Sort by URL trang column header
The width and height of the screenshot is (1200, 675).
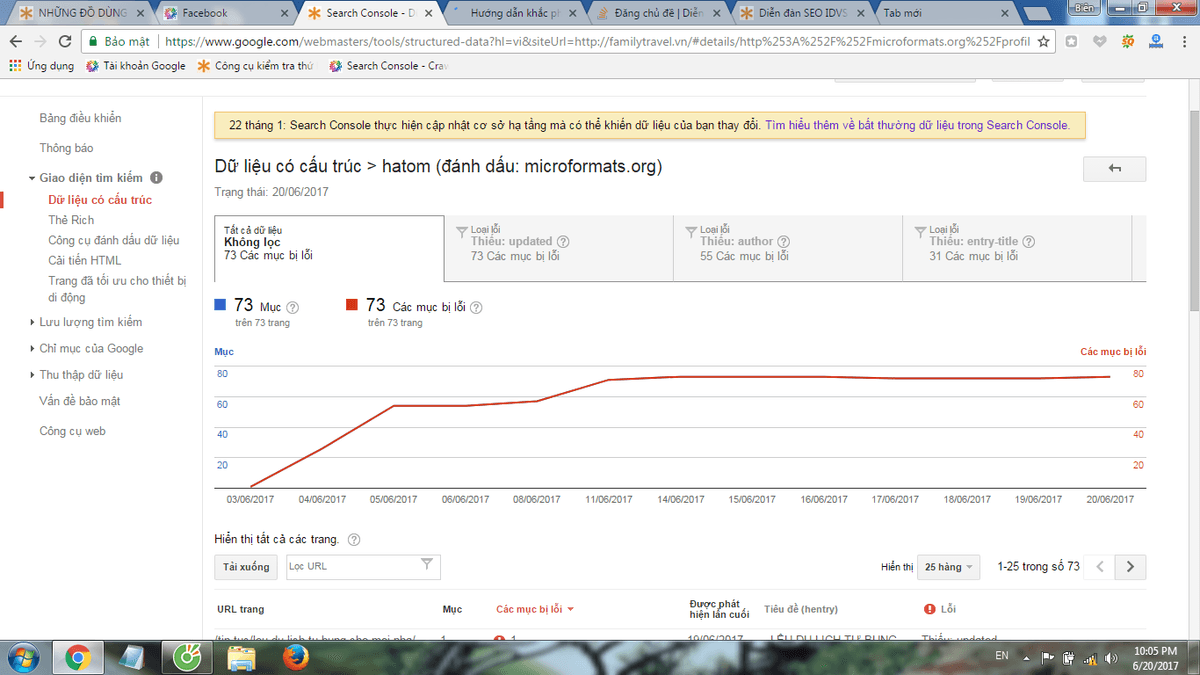click(240, 609)
